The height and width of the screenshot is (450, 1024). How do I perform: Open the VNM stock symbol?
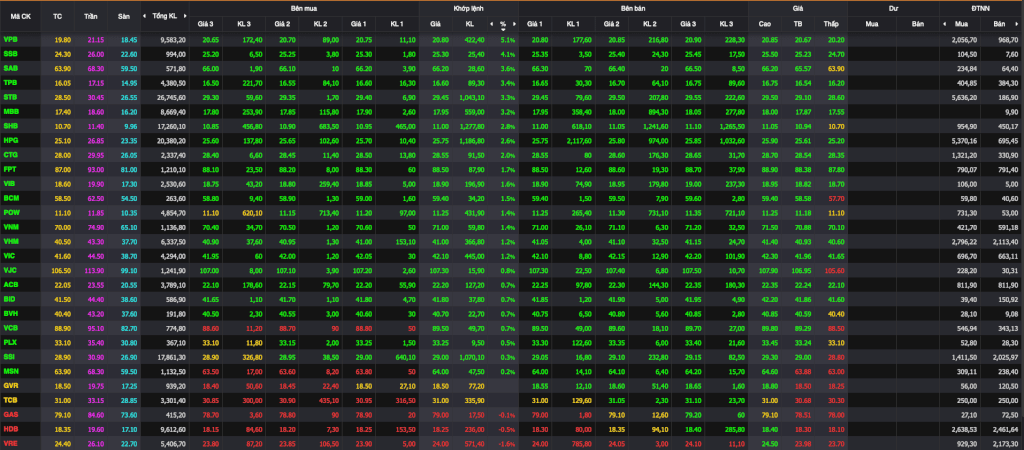(x=11, y=227)
